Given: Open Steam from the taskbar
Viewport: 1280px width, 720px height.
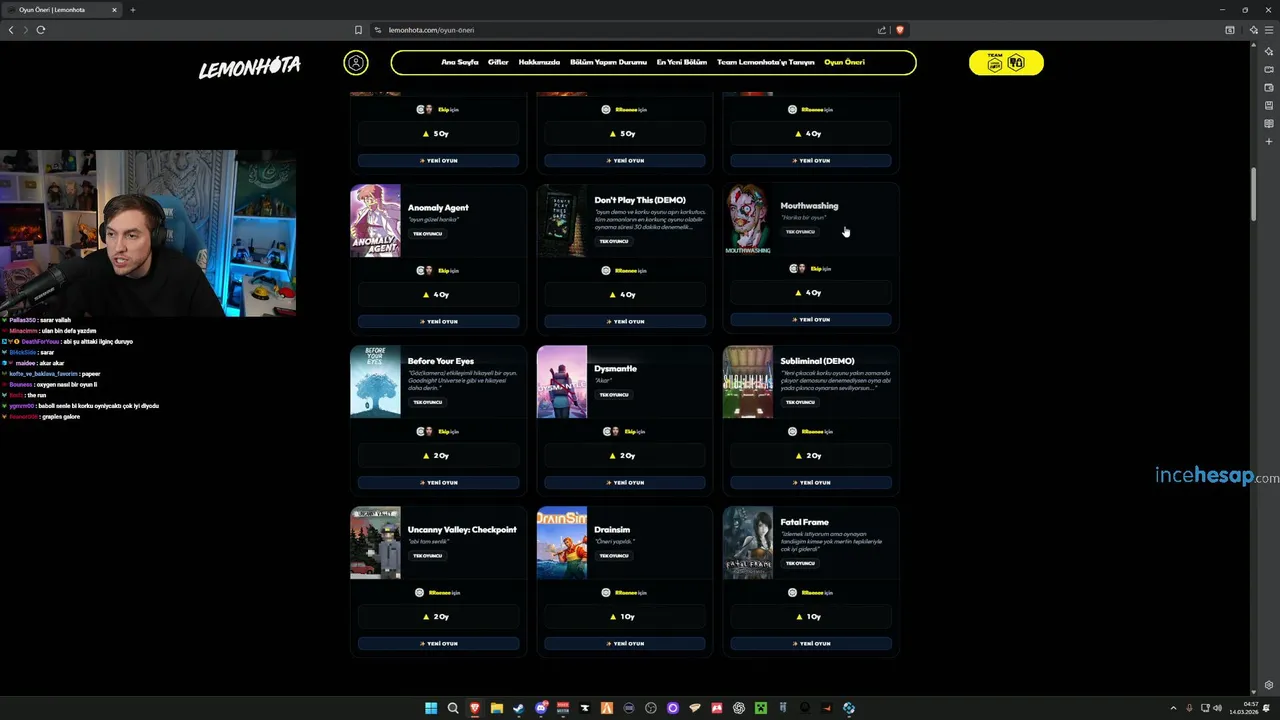Looking at the screenshot, I should click(x=519, y=708).
